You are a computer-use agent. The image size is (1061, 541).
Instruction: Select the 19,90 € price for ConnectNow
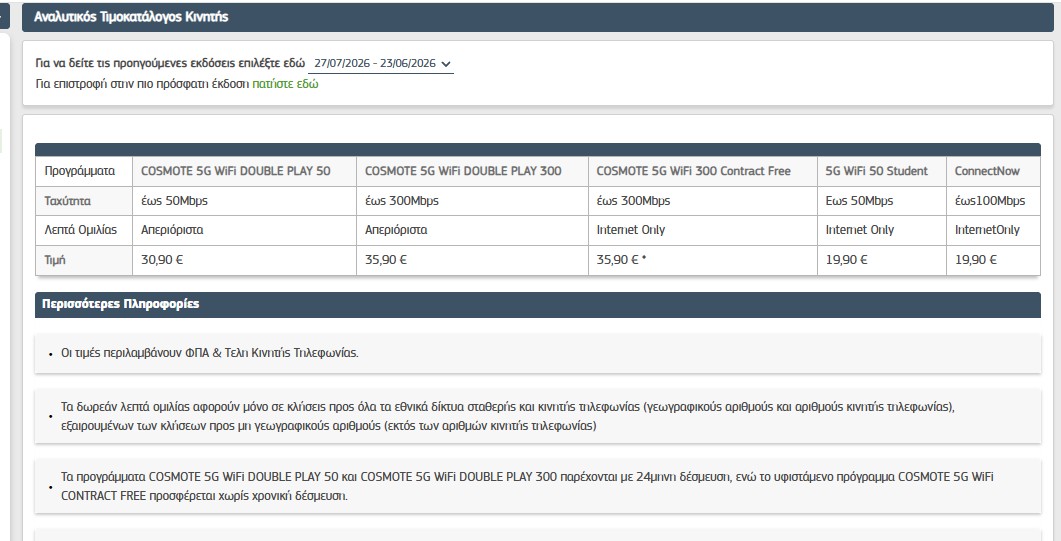(x=993, y=260)
